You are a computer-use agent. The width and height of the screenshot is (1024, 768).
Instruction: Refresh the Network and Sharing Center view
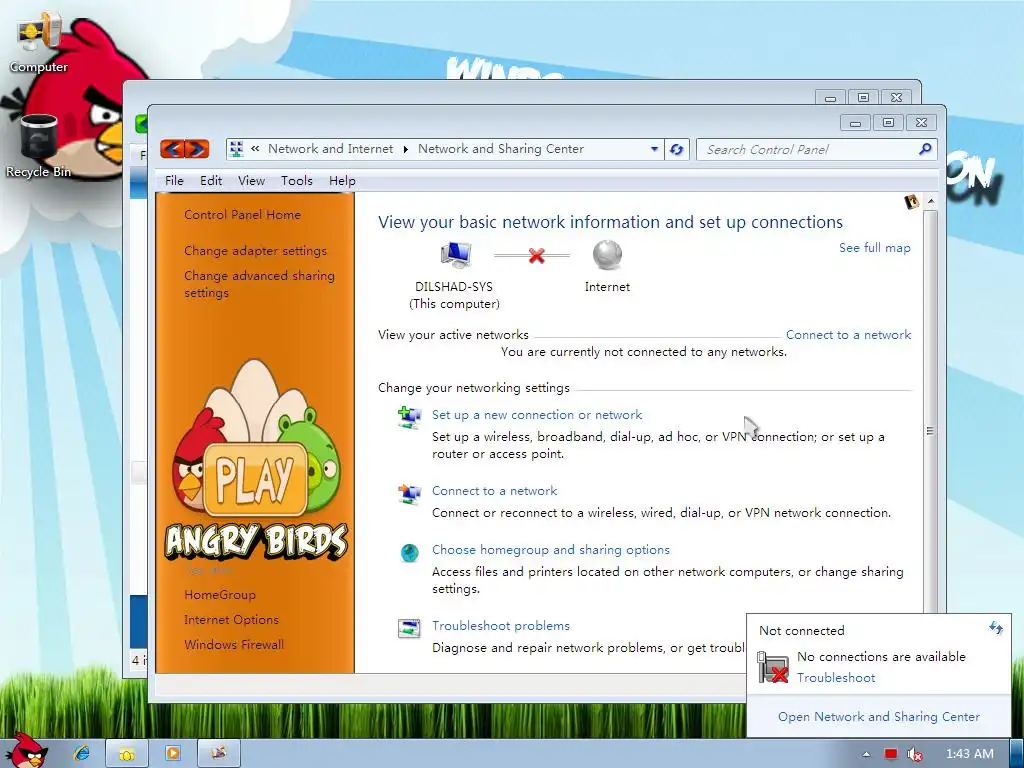coord(677,150)
